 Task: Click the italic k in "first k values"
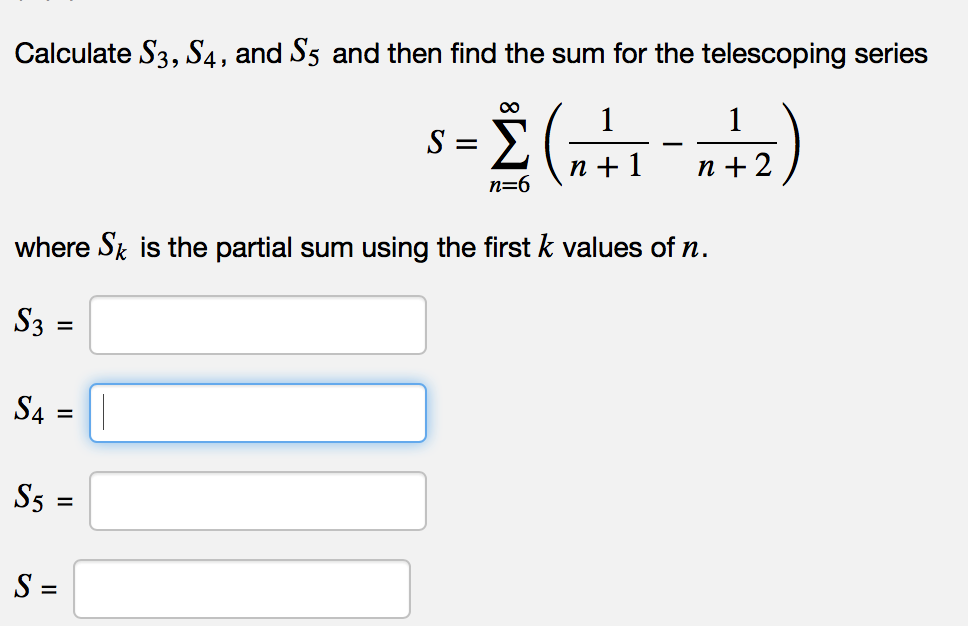coord(546,246)
